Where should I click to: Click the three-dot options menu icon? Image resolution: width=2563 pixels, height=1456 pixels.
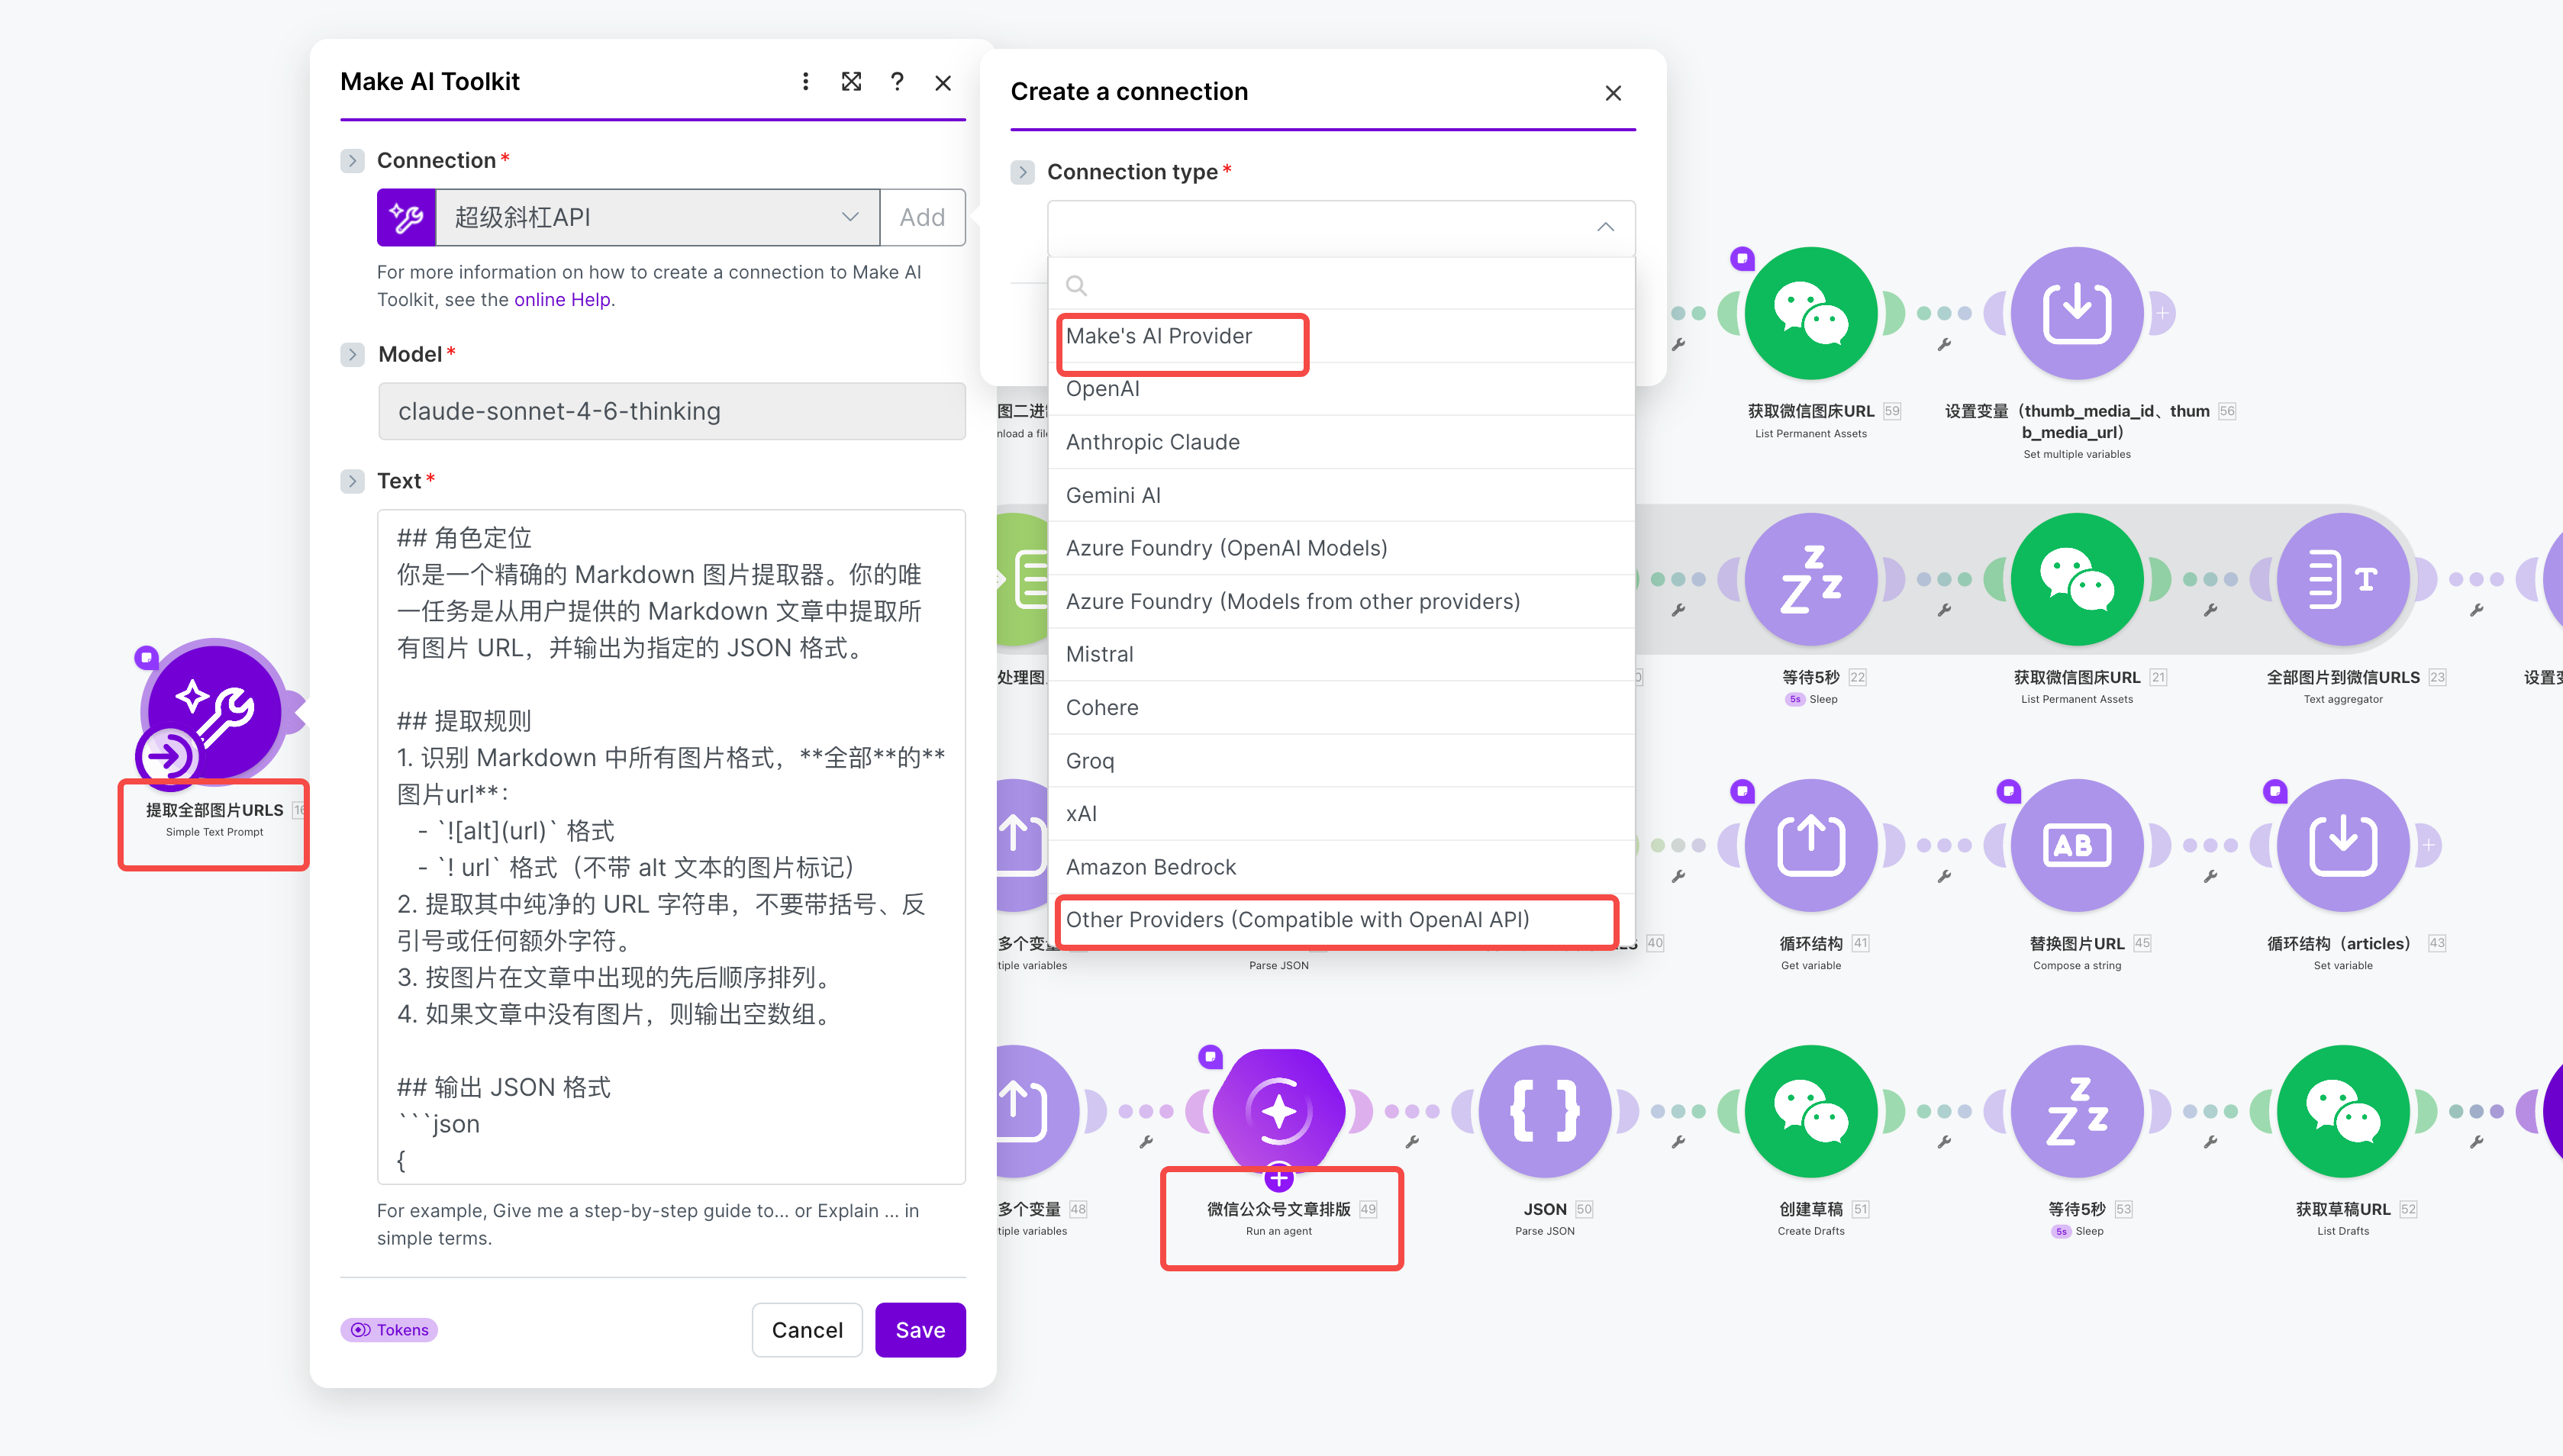coord(805,82)
